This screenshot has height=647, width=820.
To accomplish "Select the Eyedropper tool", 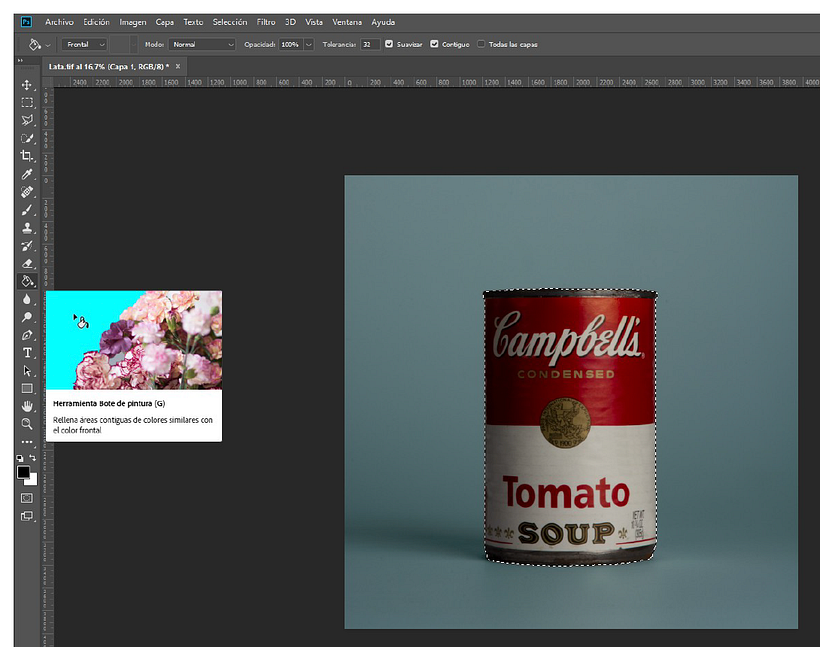I will click(x=27, y=174).
